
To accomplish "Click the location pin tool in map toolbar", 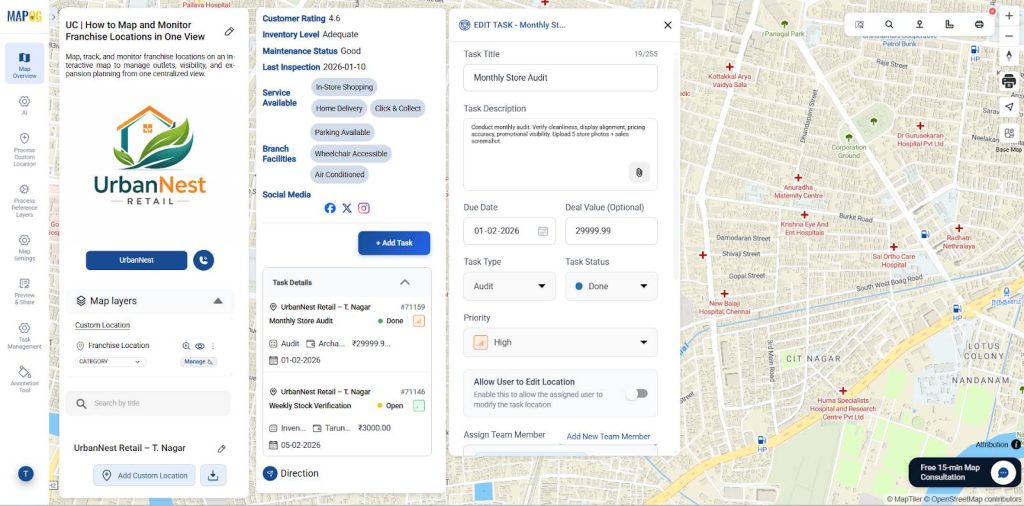I will click(920, 24).
